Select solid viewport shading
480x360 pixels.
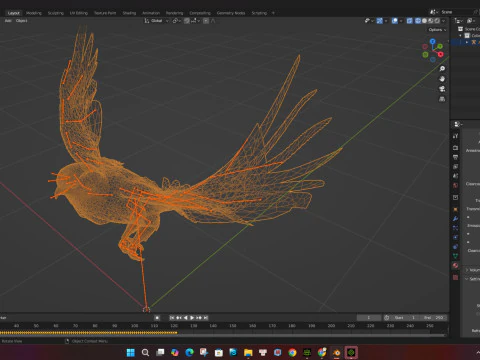click(424, 21)
